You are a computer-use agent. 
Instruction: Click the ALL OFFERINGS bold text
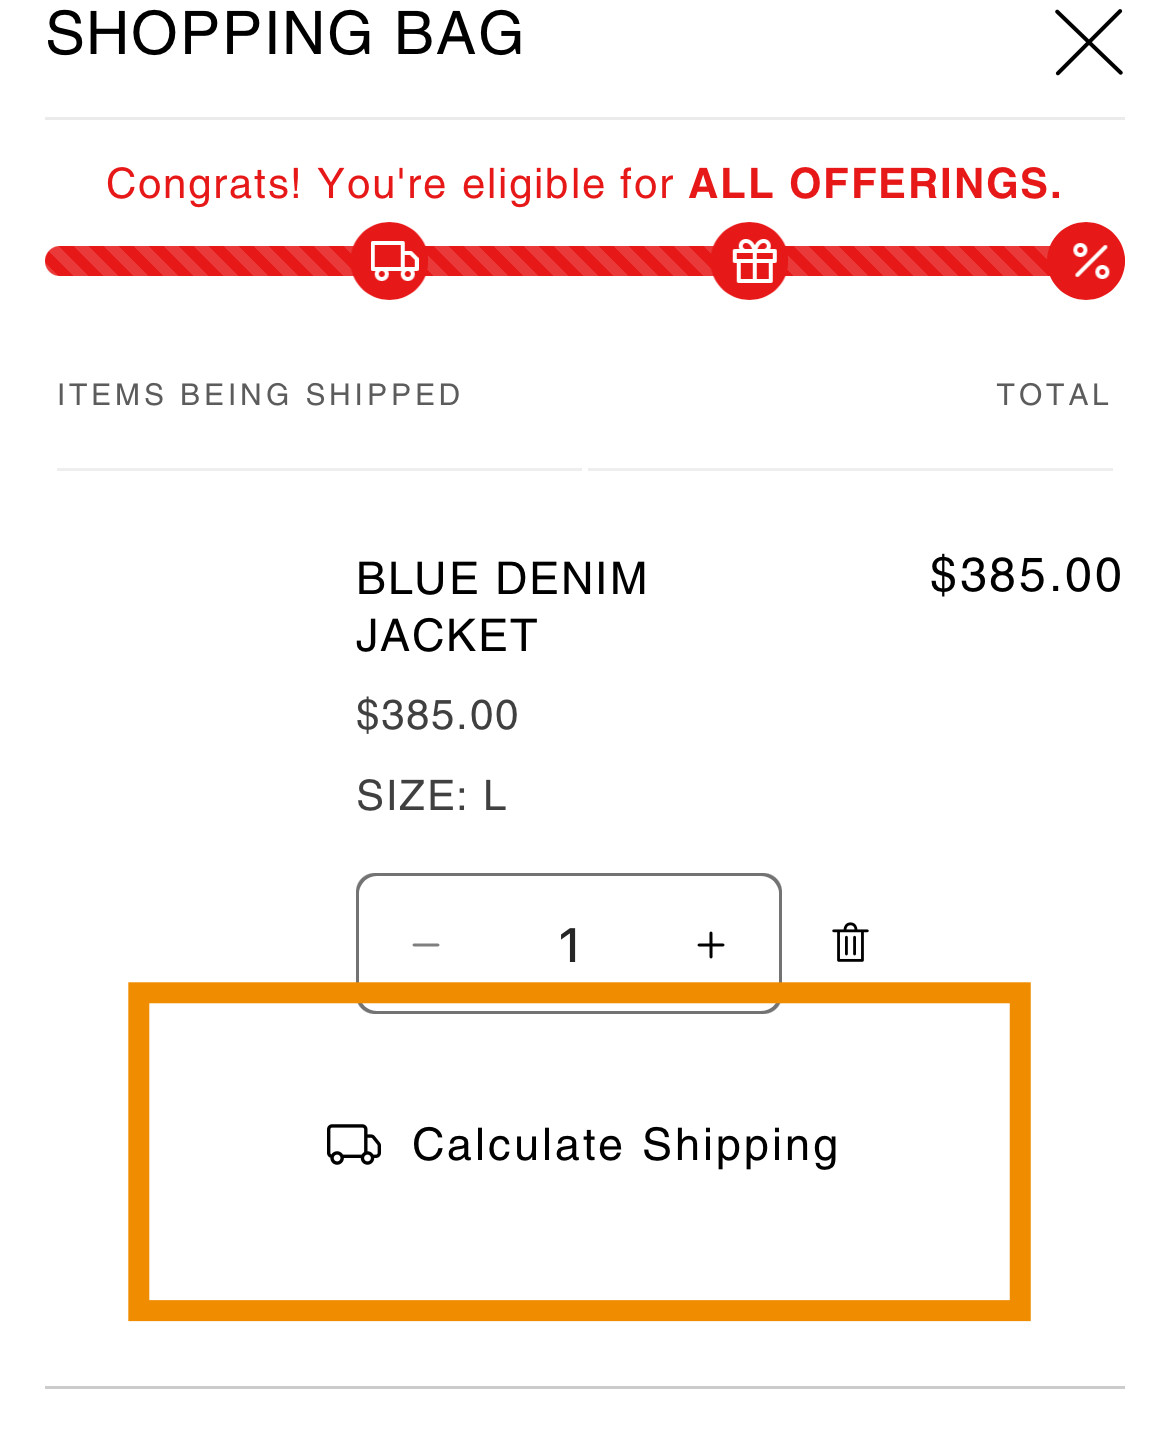tap(876, 184)
